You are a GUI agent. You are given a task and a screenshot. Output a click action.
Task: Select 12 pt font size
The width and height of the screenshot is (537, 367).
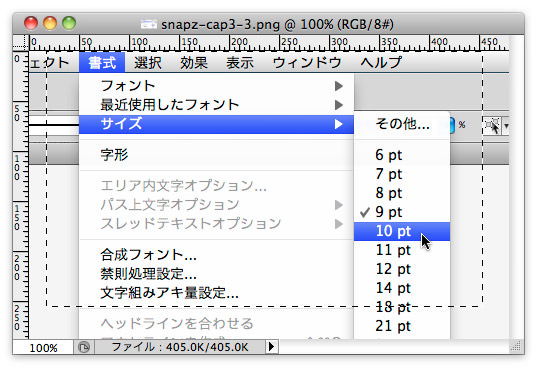[402, 269]
